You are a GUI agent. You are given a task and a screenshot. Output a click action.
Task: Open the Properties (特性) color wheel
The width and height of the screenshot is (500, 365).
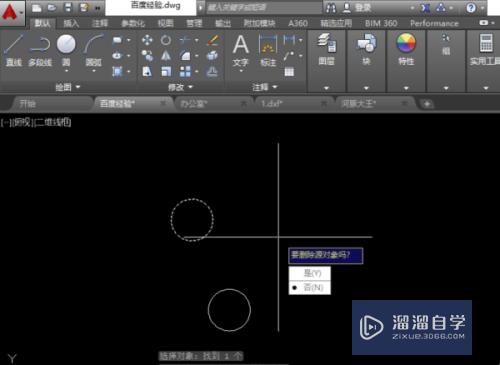pyautogui.click(x=406, y=49)
